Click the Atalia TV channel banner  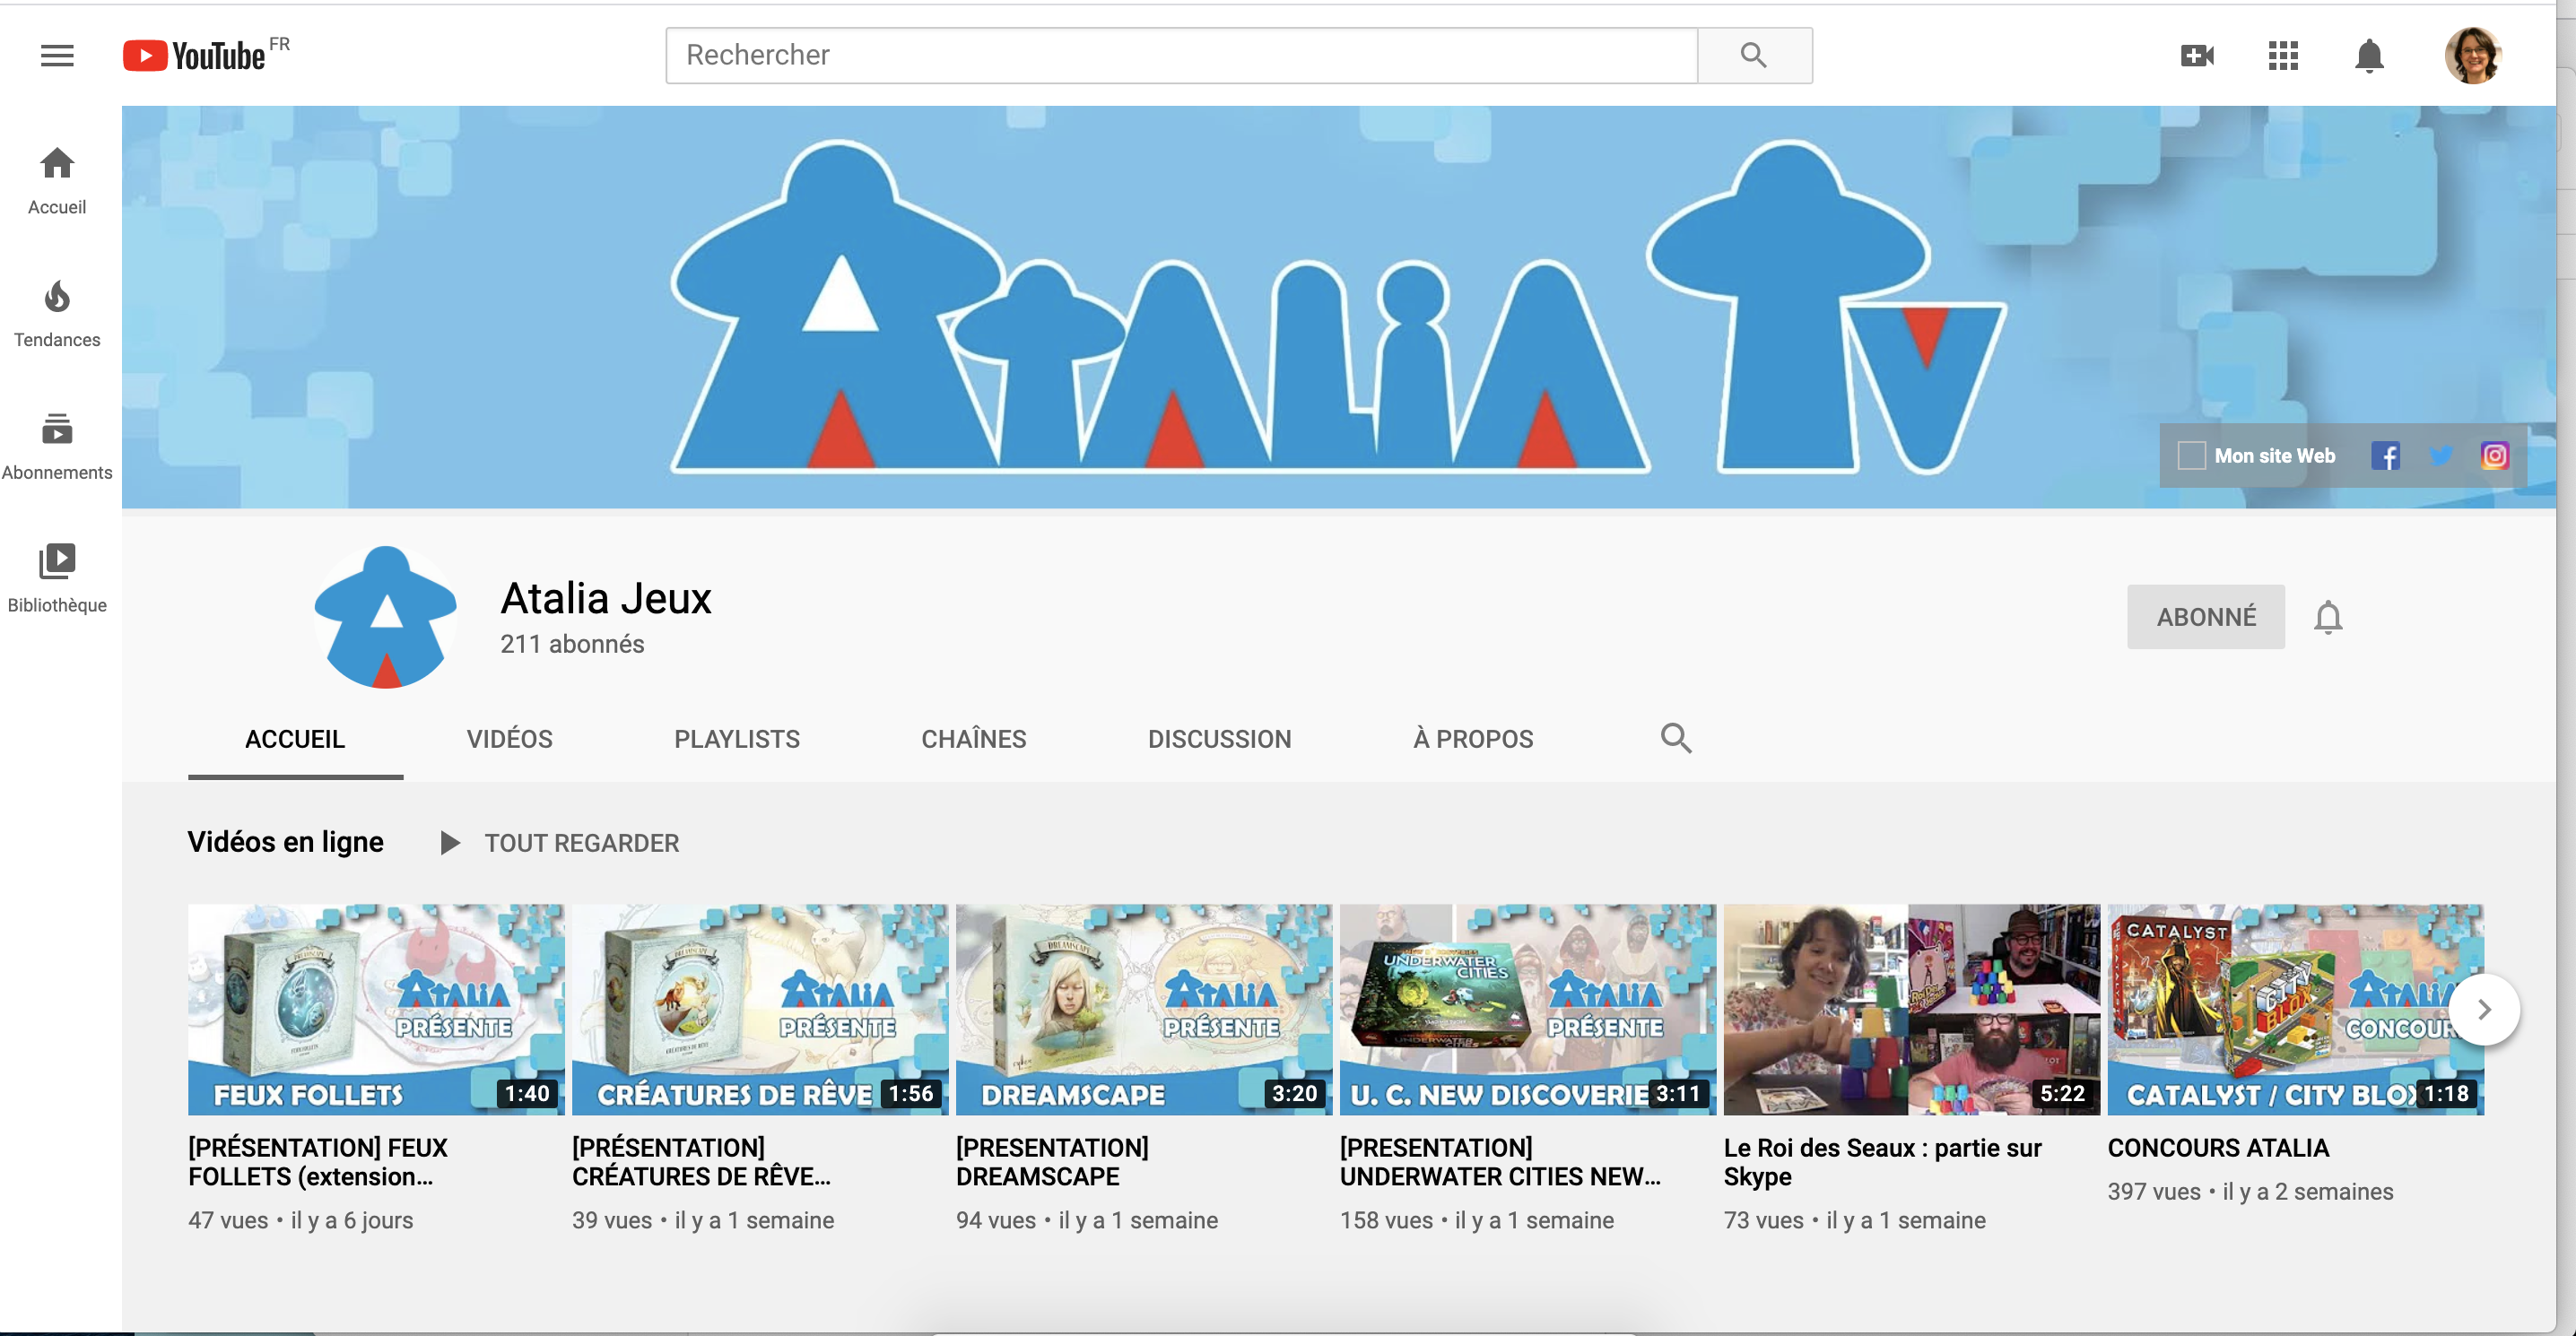1338,307
